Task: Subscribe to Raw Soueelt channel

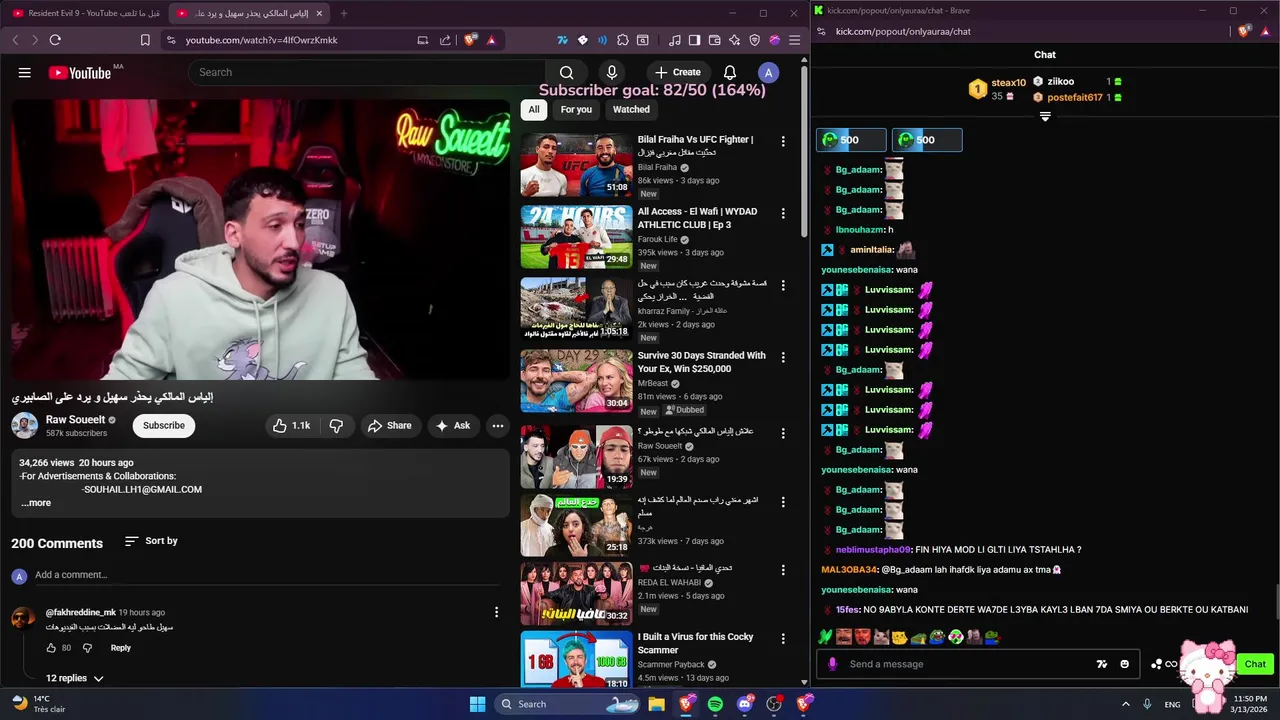Action: [x=164, y=425]
